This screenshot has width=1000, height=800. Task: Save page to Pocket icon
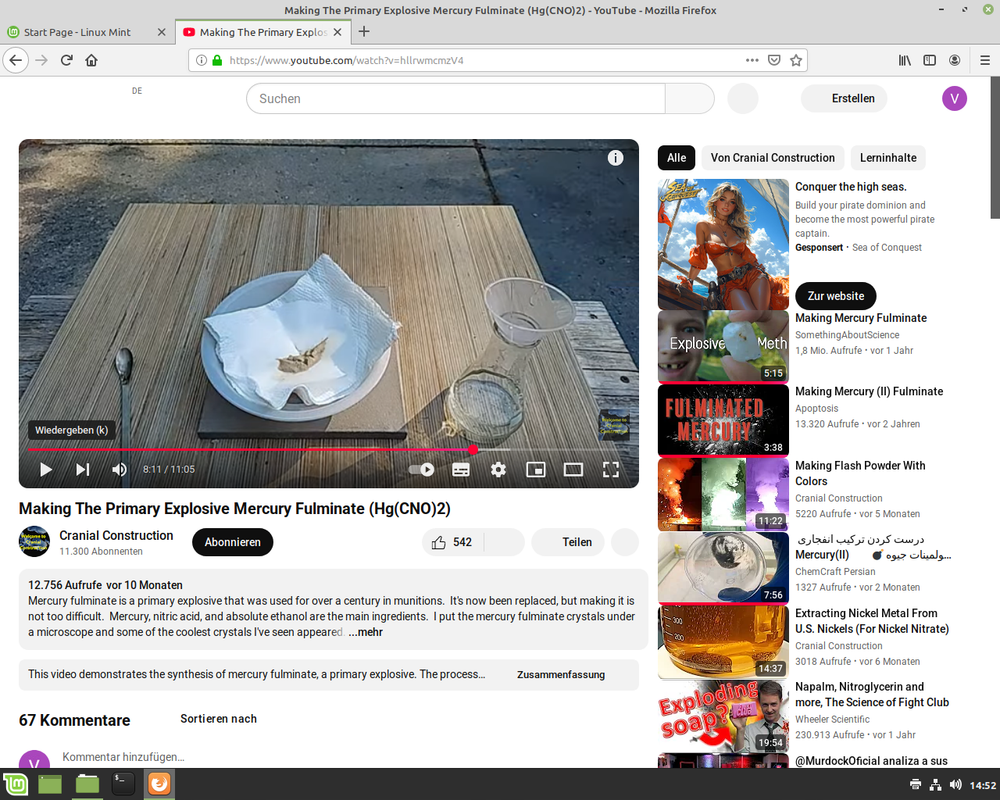coord(774,61)
